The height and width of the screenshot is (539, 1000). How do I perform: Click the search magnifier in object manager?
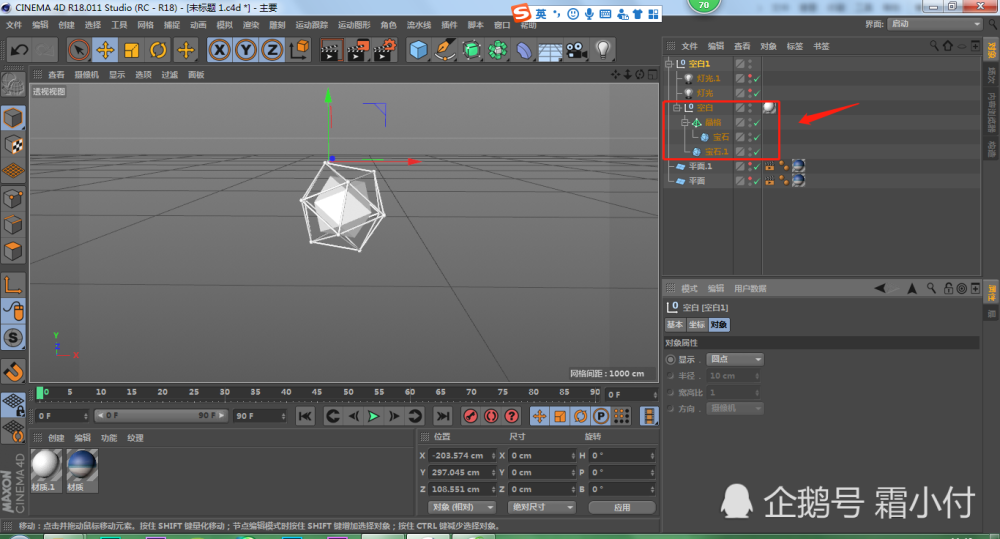(x=934, y=46)
